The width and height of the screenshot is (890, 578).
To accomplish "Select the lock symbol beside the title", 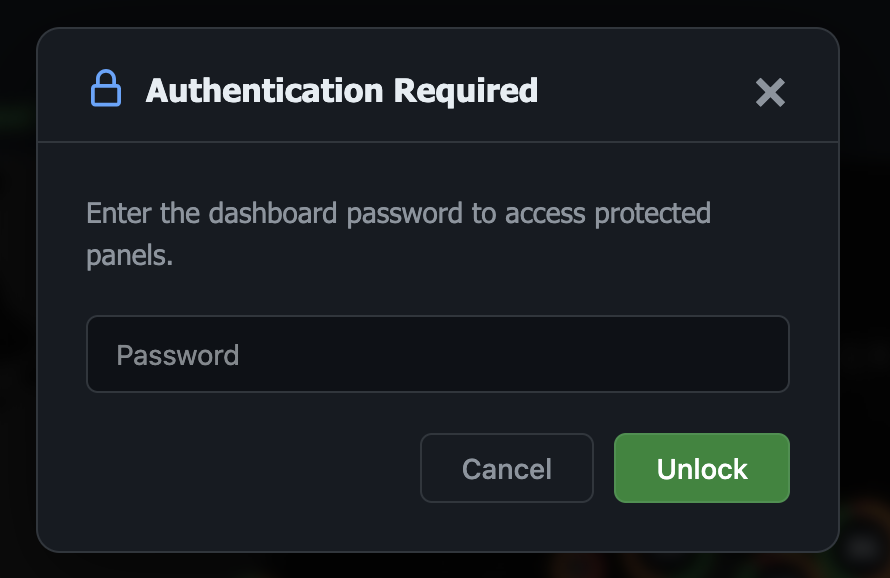I will [105, 90].
